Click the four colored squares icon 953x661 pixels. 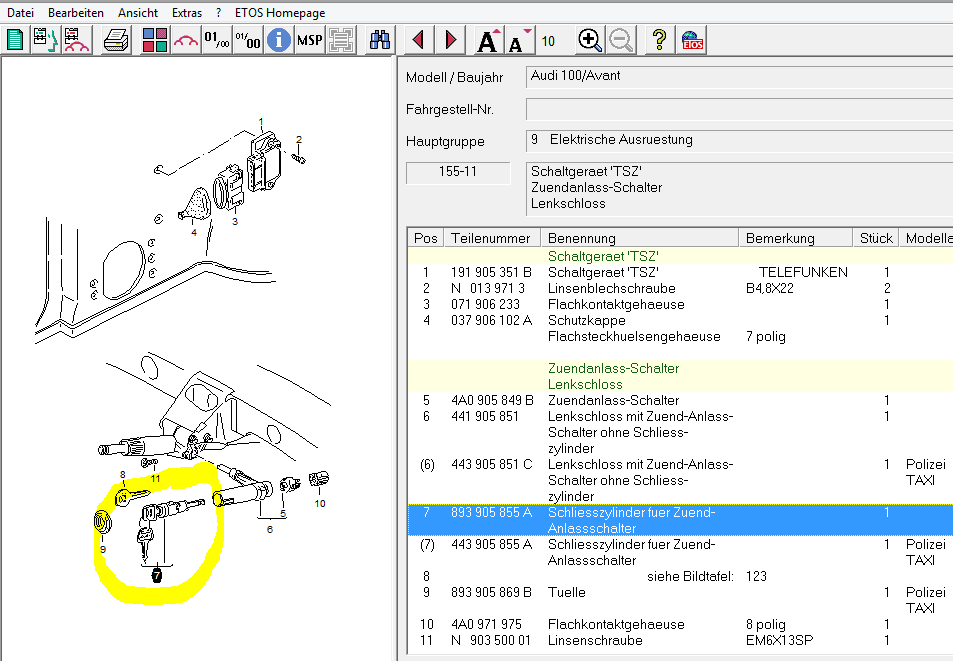(x=155, y=40)
